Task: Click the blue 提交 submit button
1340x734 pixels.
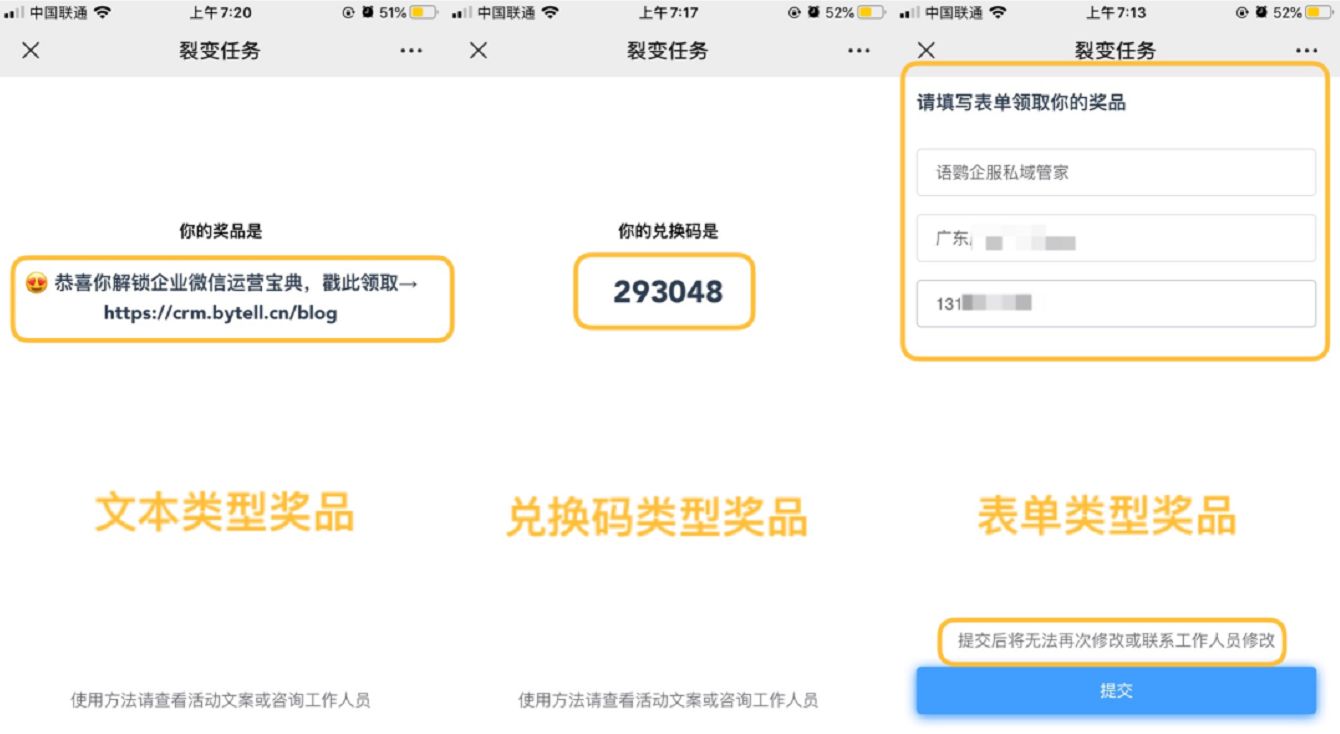Action: pos(1116,691)
